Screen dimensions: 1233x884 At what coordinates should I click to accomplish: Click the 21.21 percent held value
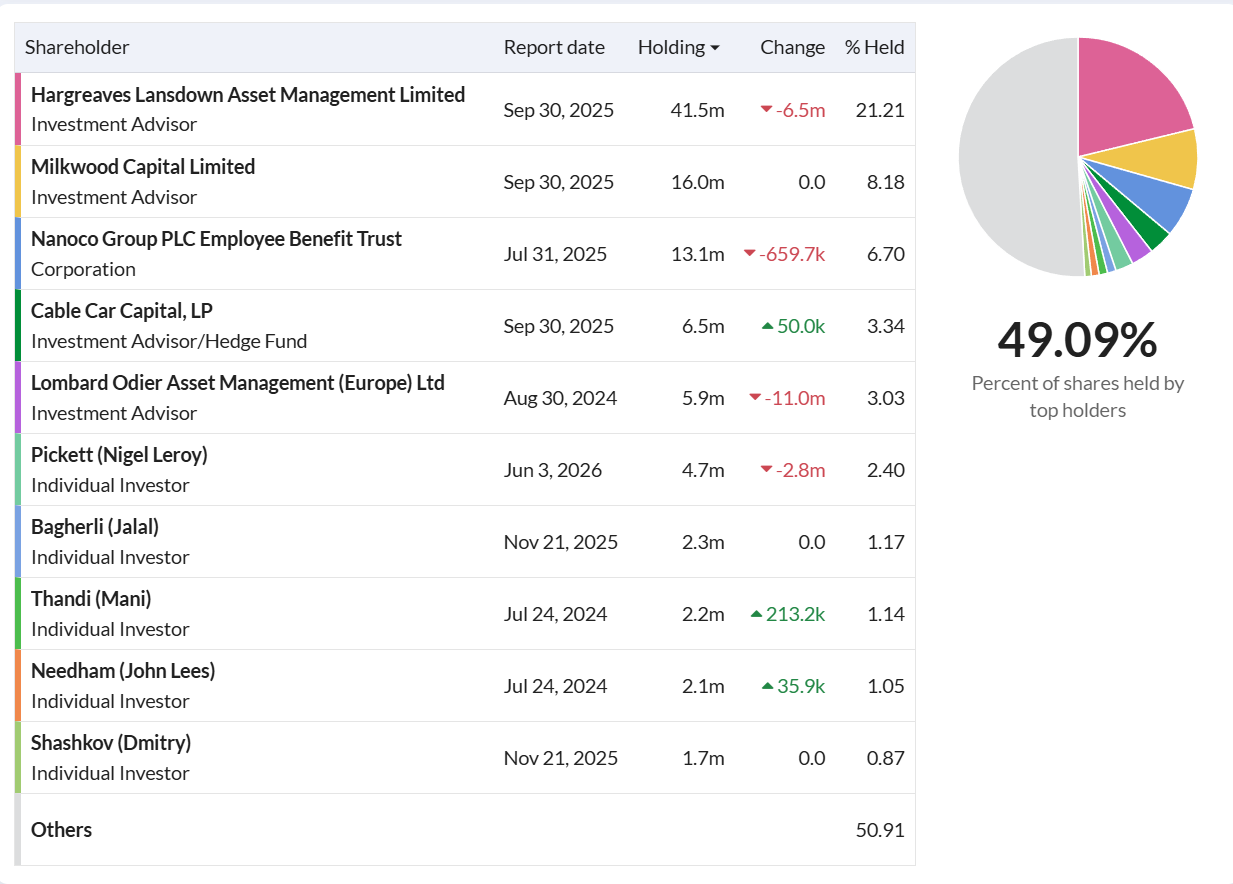(x=880, y=110)
